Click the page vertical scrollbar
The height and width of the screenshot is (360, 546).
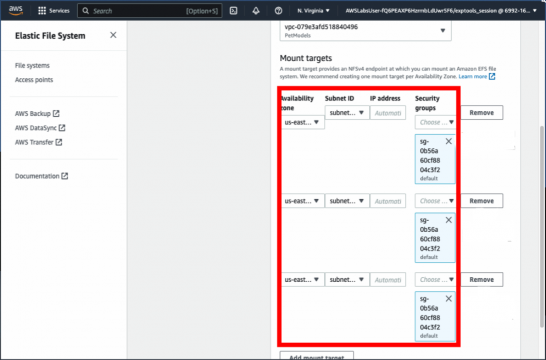click(542, 226)
